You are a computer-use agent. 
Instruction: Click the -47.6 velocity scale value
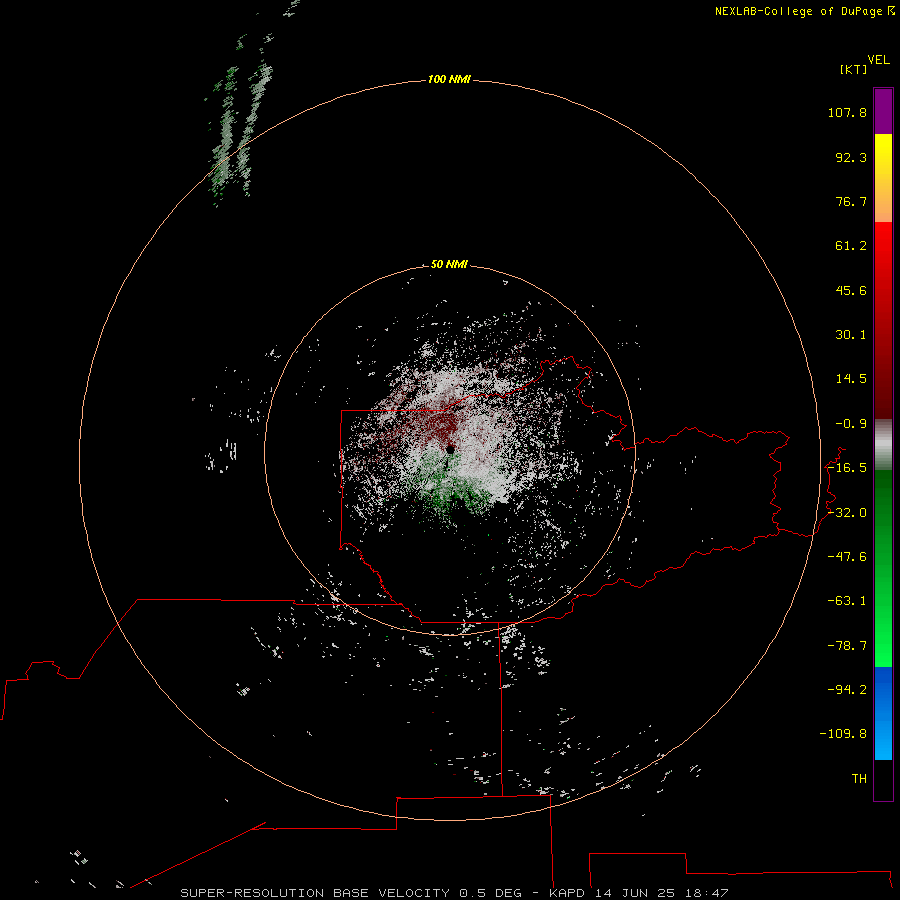click(847, 557)
